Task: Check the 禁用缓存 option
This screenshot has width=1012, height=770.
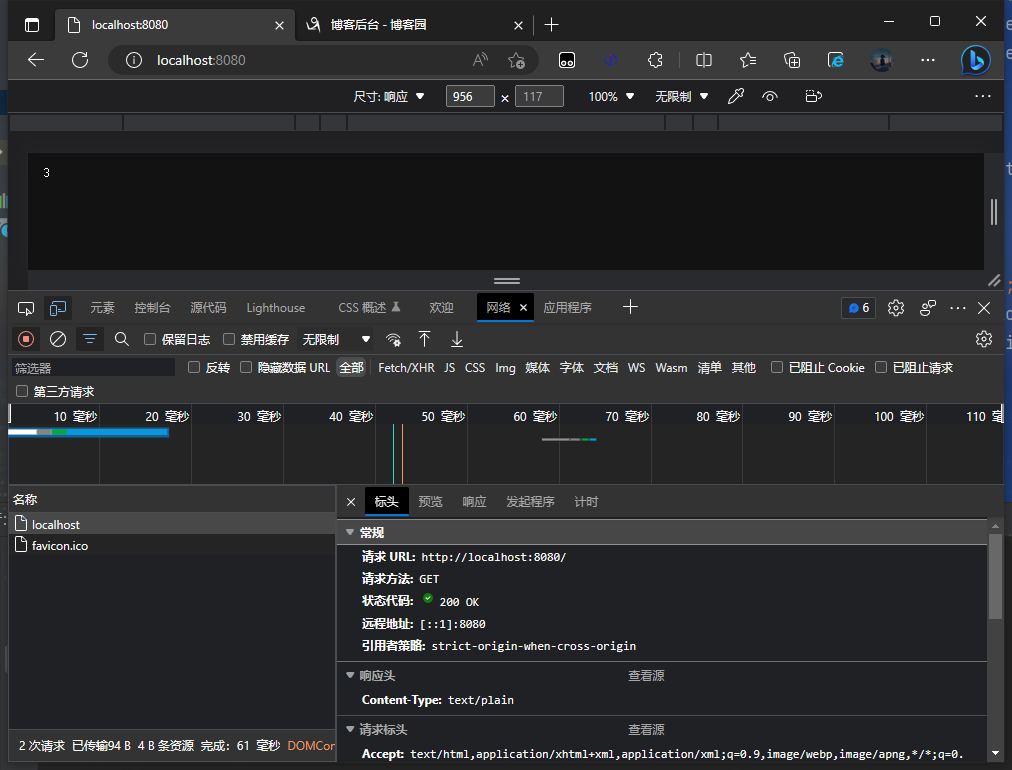Action: 229,339
